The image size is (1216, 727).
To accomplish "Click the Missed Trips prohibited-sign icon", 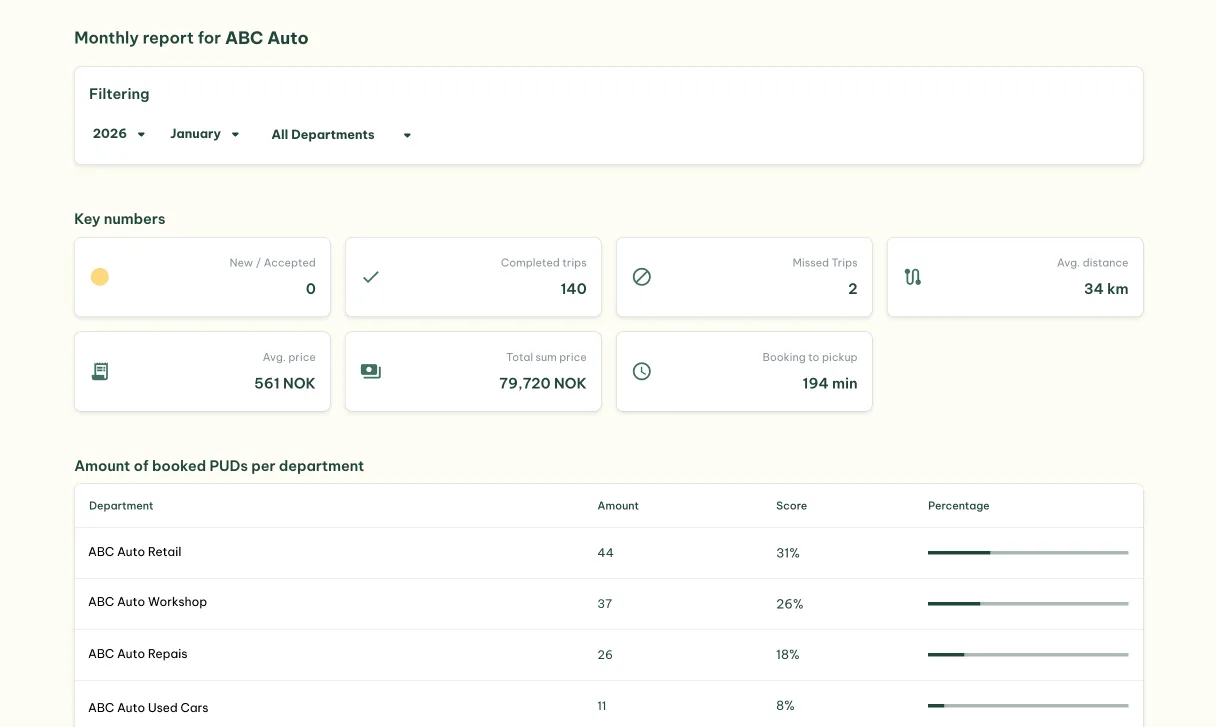I will point(642,277).
